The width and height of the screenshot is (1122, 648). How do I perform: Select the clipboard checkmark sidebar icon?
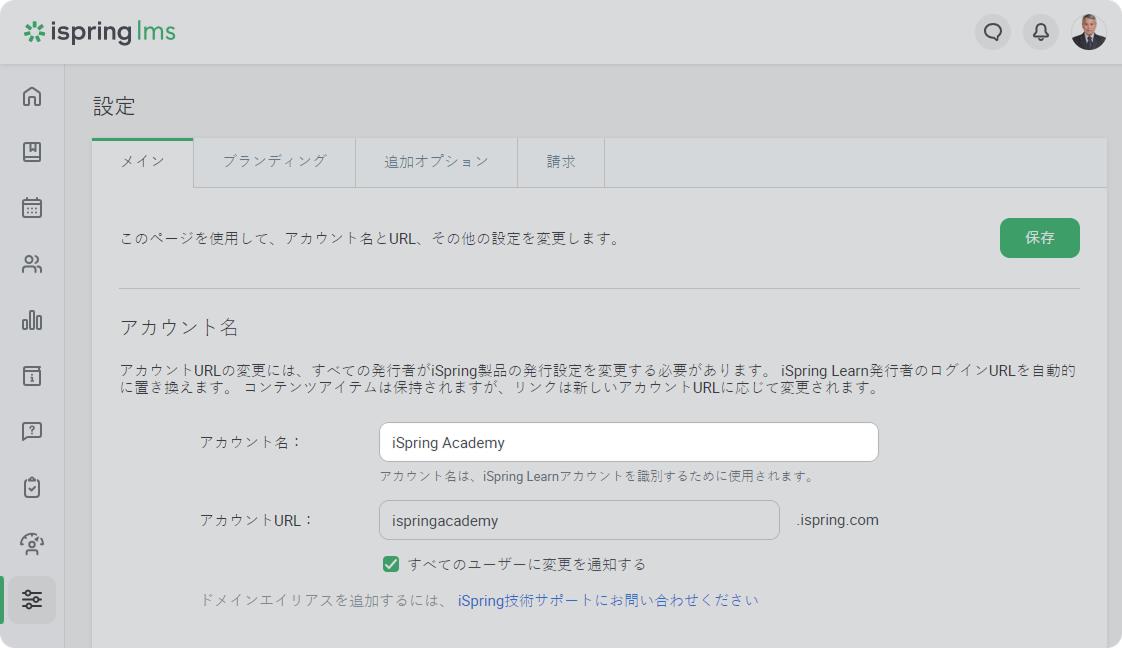coord(32,488)
